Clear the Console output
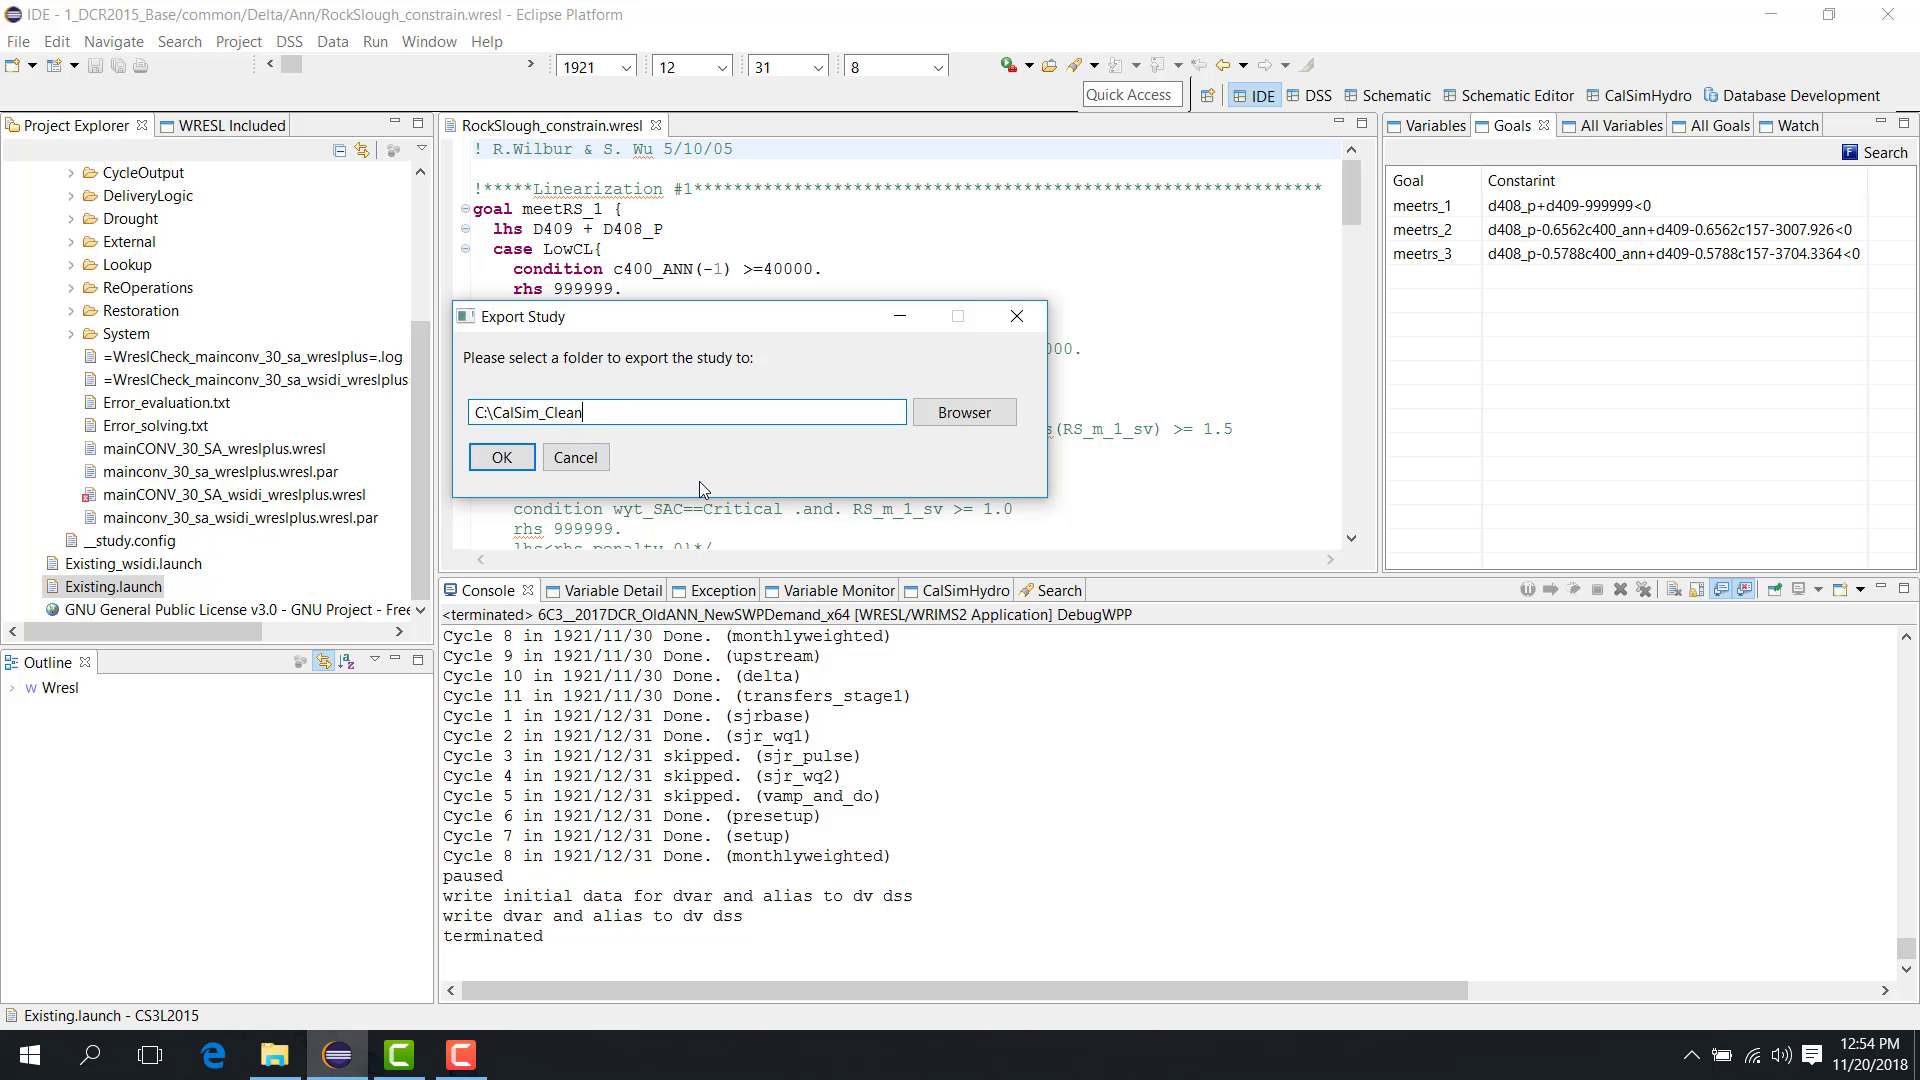1920x1080 pixels. (x=1674, y=590)
